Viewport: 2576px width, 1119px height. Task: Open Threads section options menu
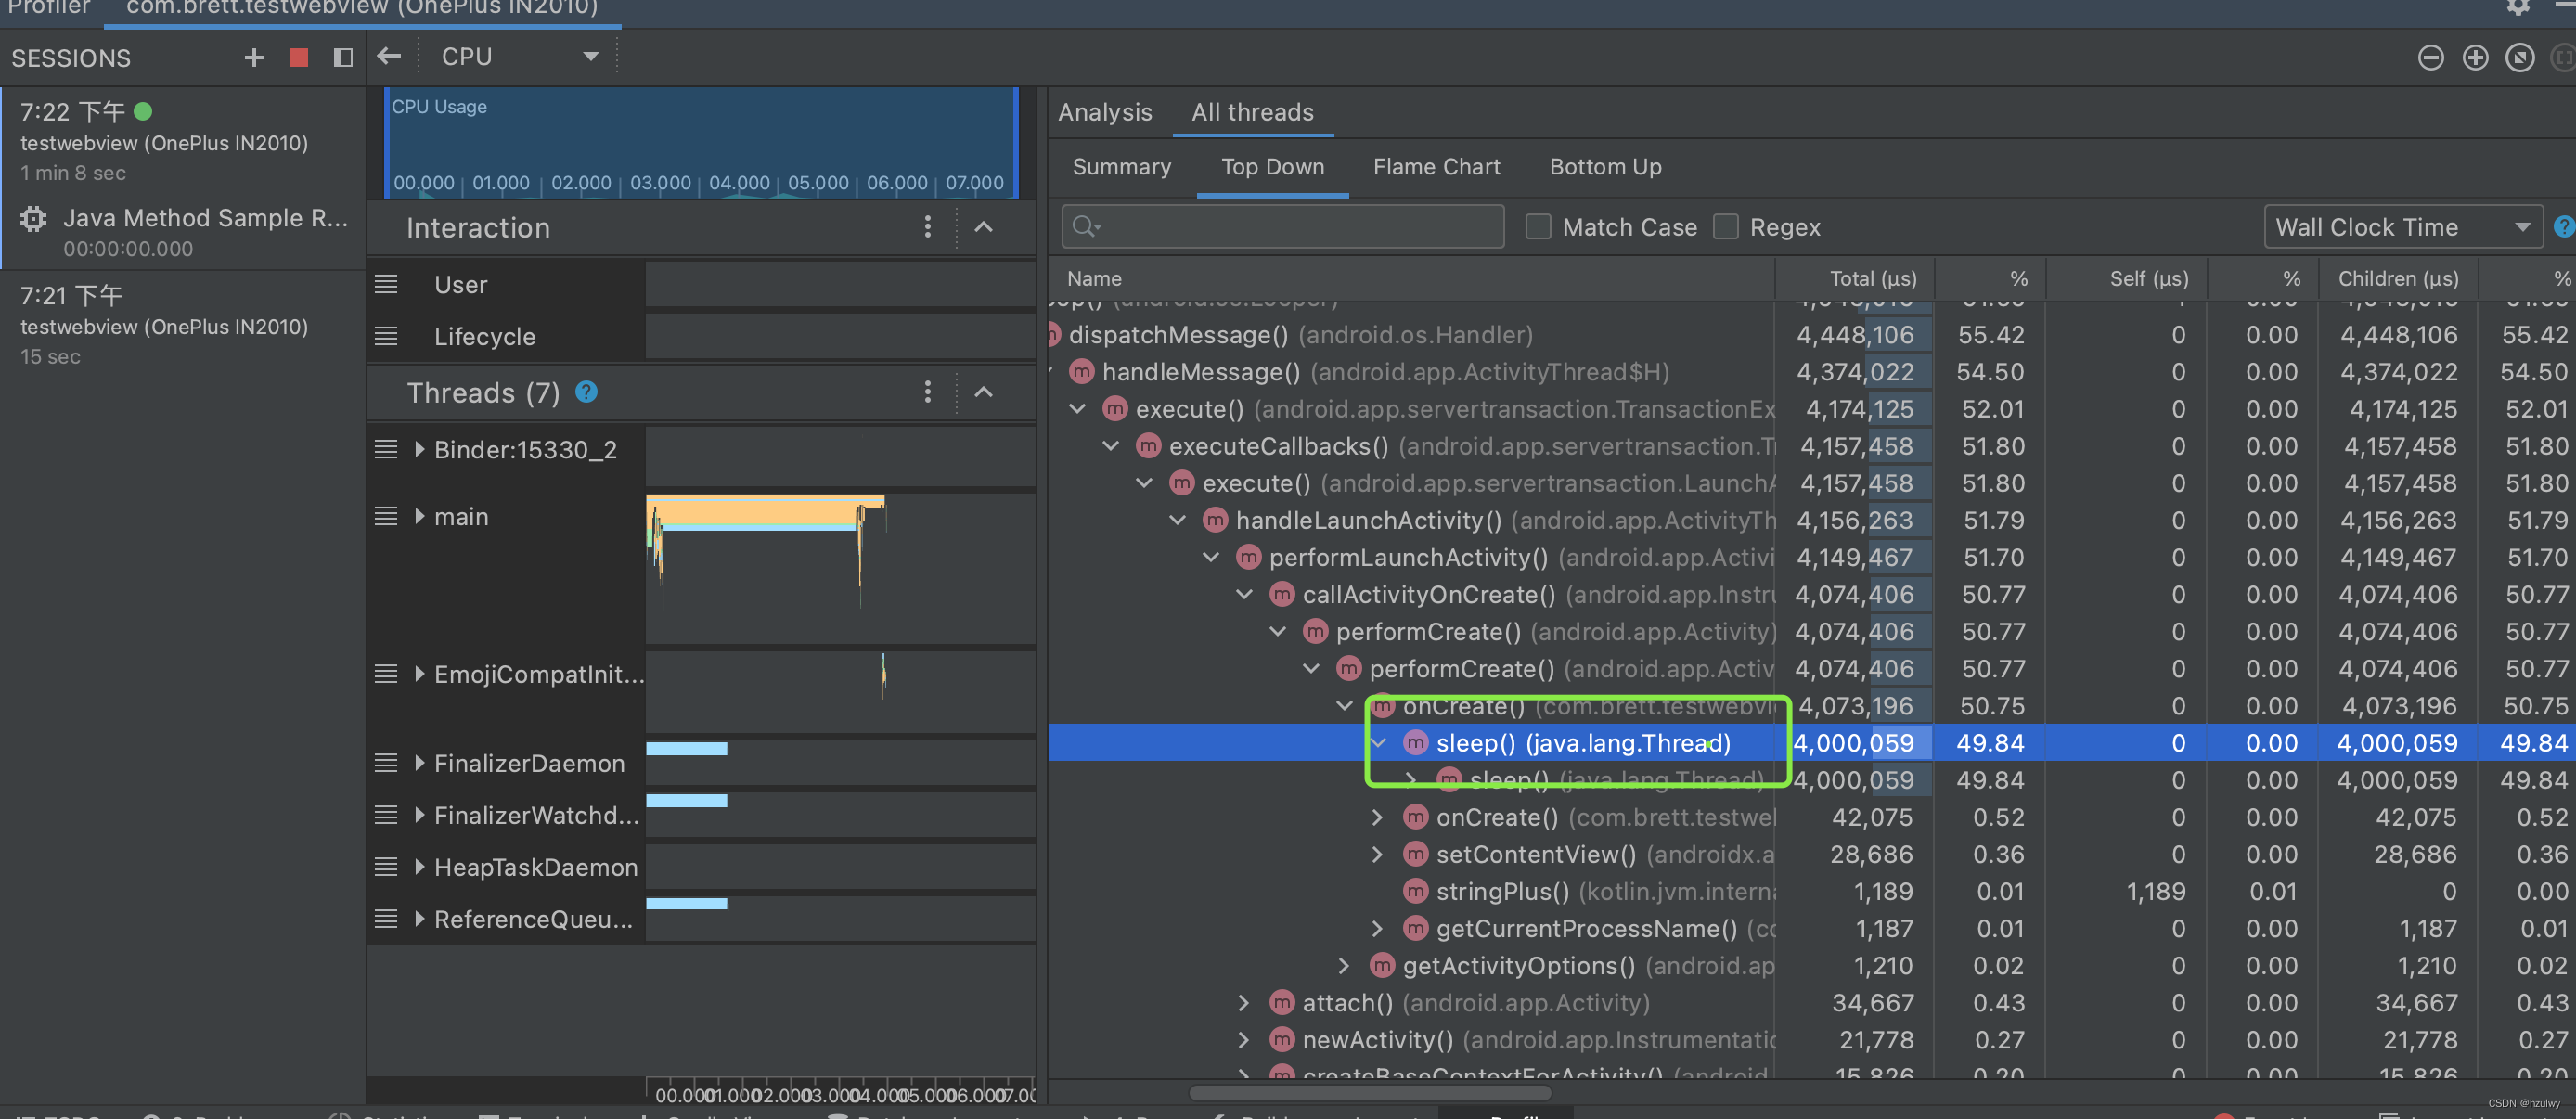[x=927, y=392]
